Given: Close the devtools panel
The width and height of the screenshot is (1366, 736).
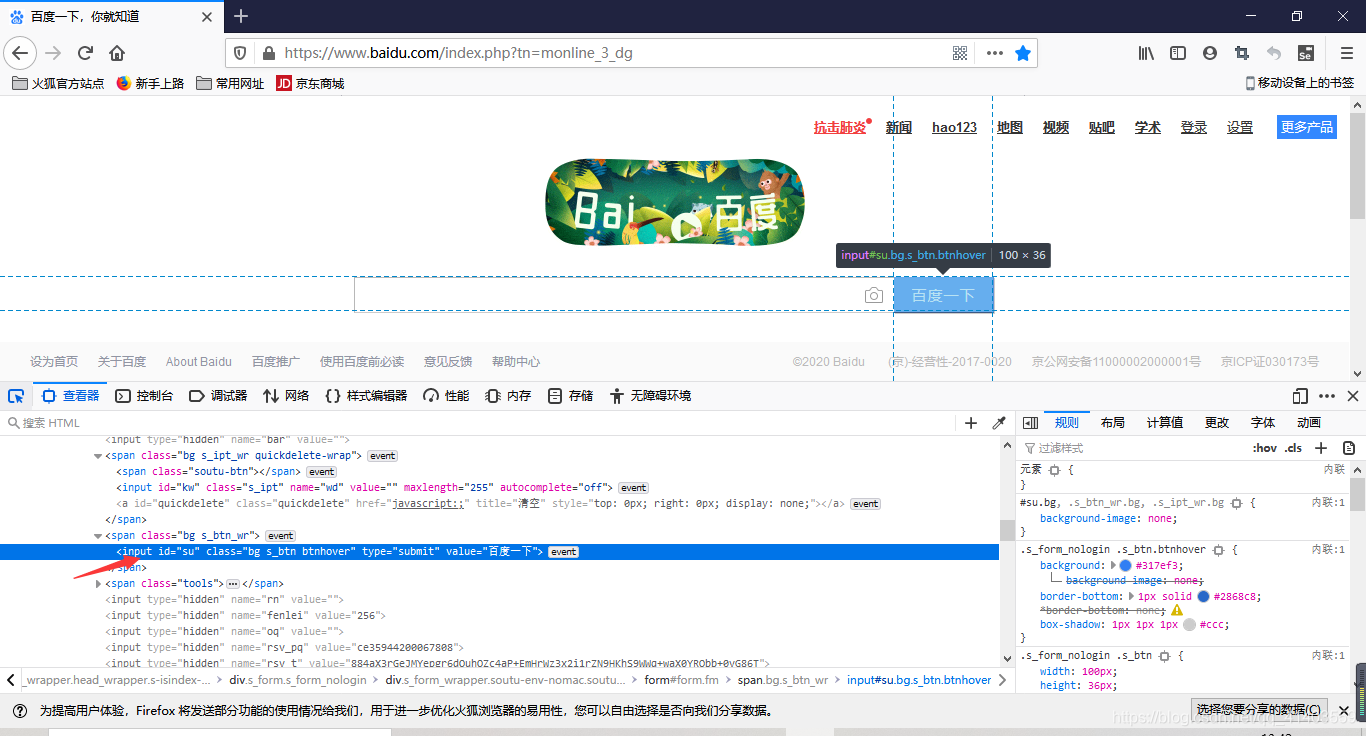Looking at the screenshot, I should click(1352, 396).
